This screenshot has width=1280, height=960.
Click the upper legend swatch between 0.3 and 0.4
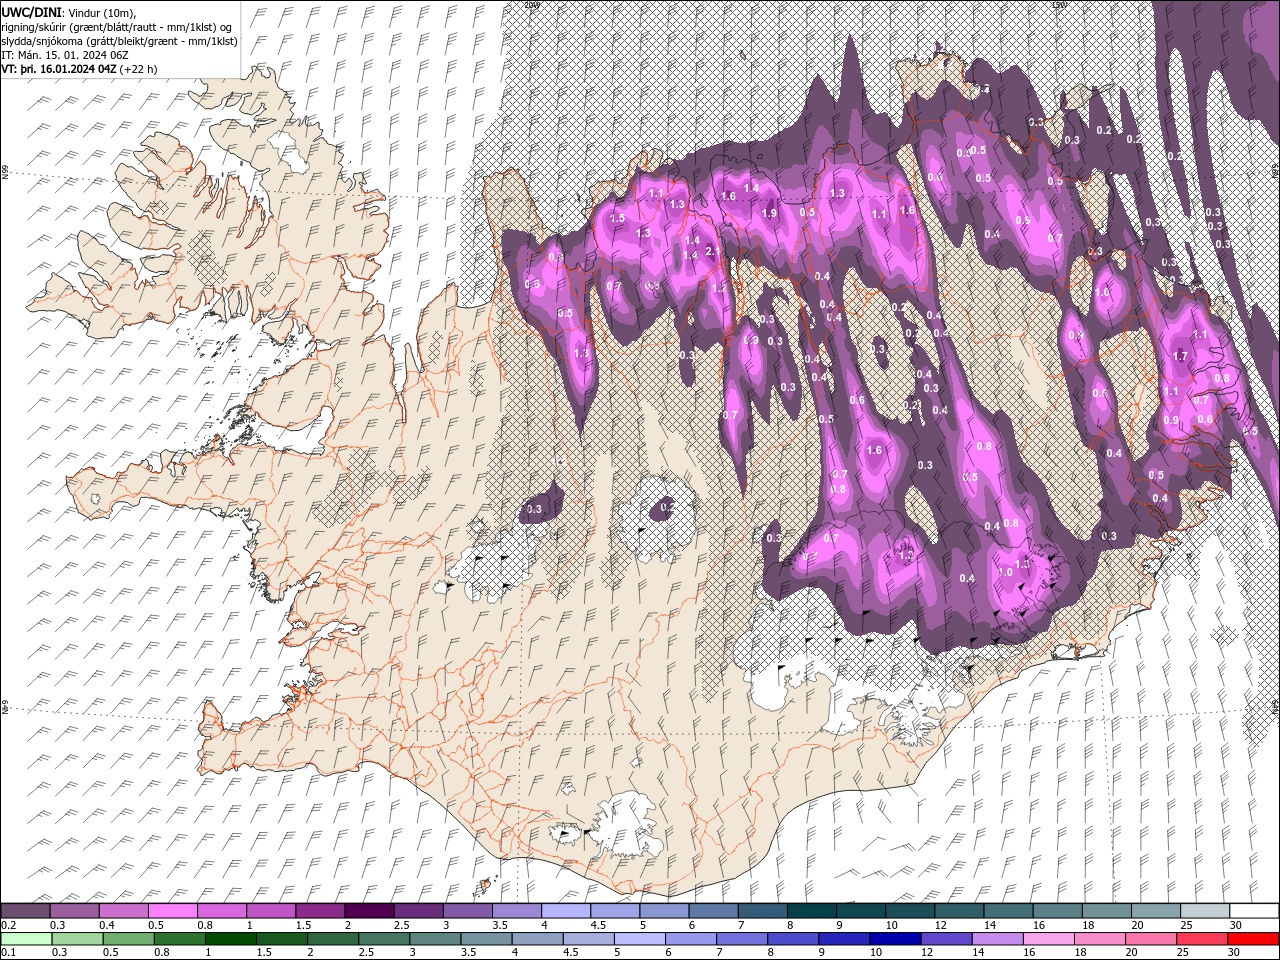[74, 911]
